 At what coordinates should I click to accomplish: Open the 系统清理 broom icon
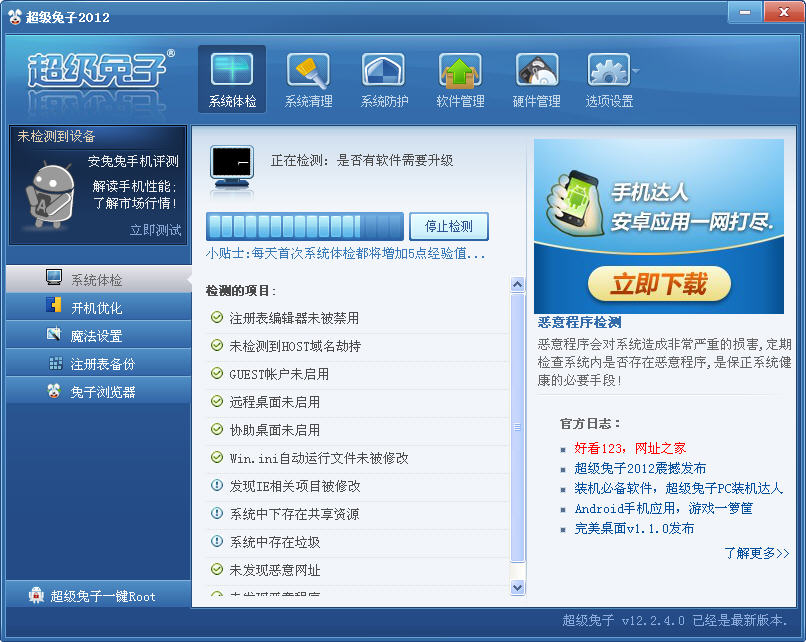(x=308, y=72)
